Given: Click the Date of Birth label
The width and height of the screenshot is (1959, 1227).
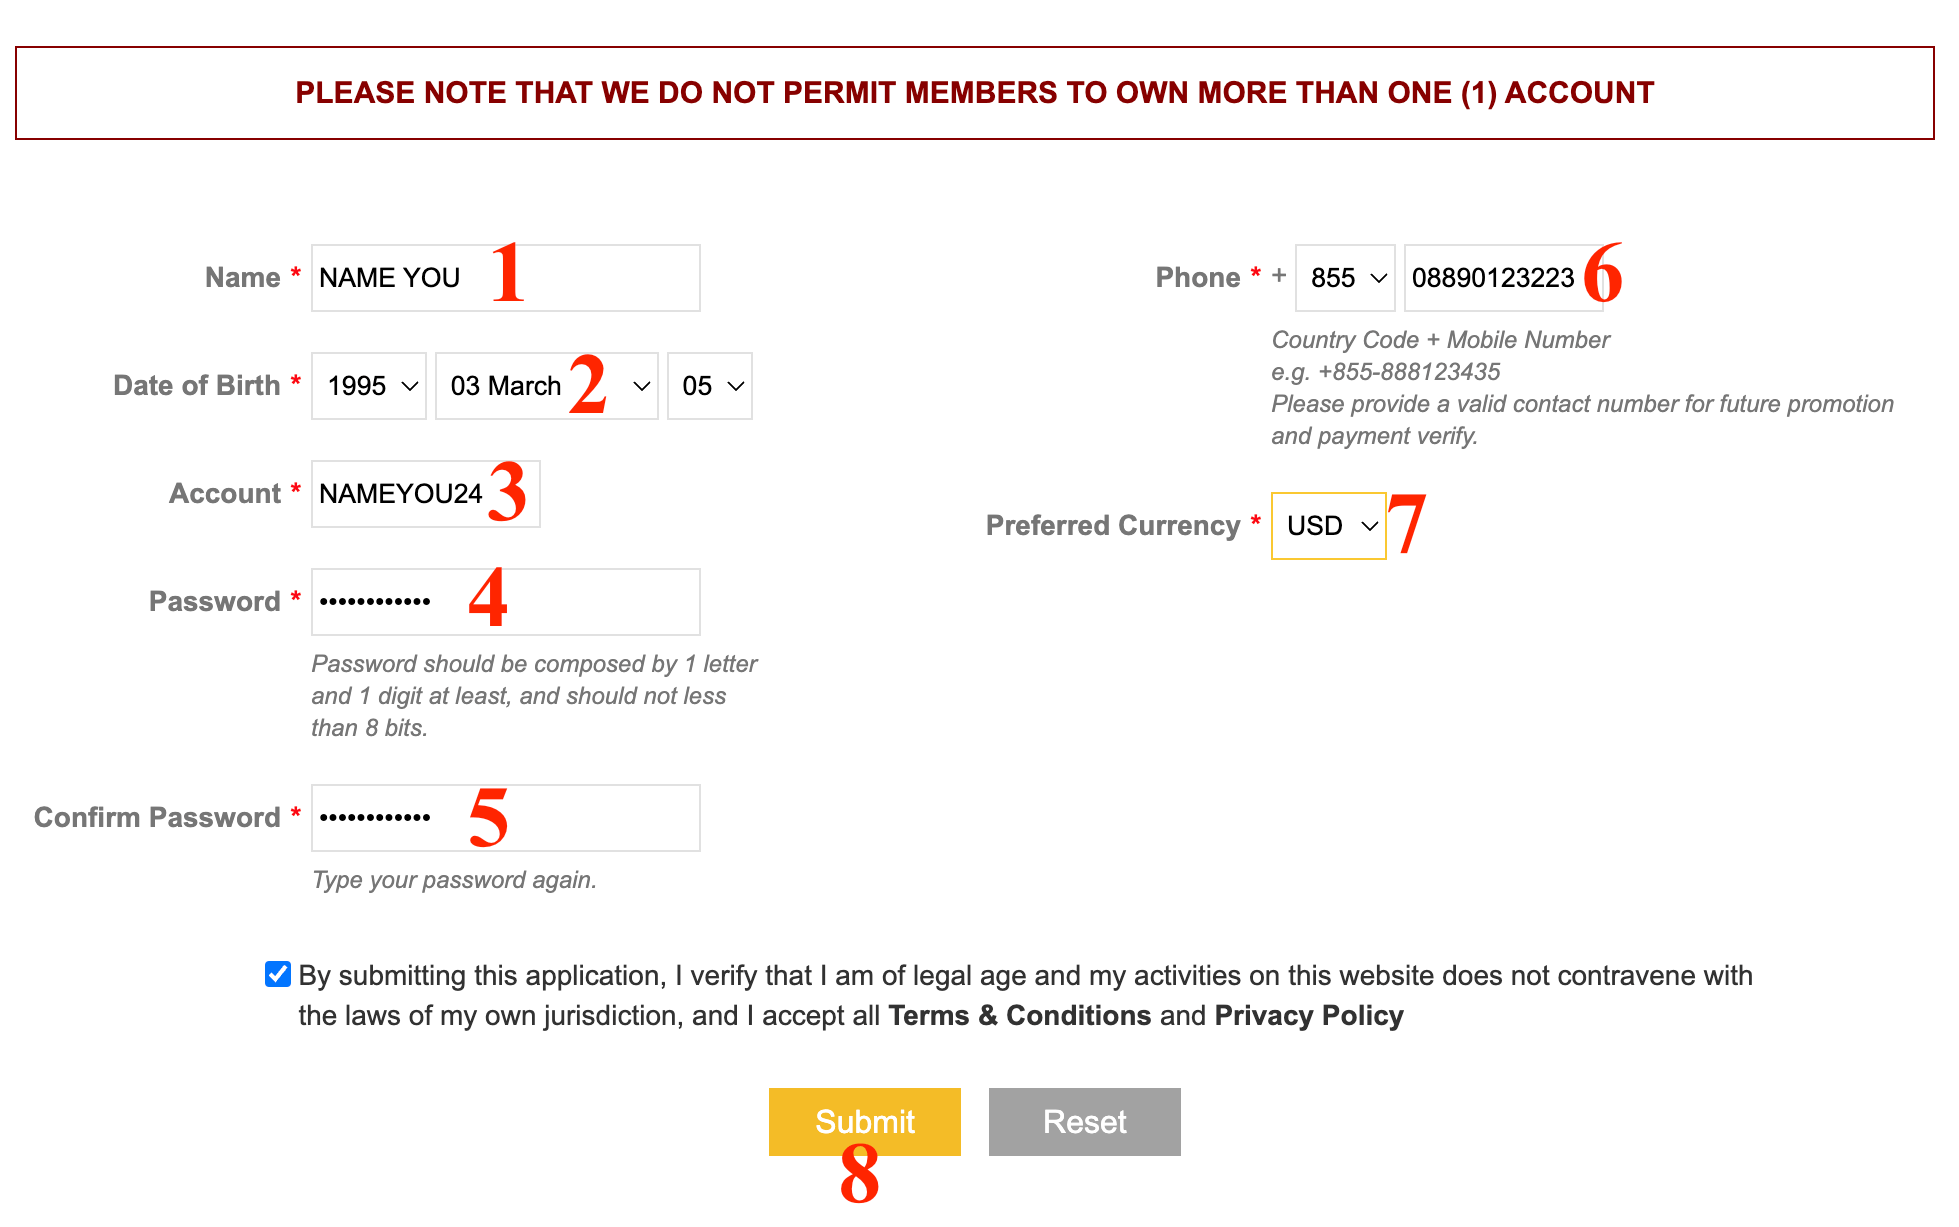Looking at the screenshot, I should pyautogui.click(x=196, y=386).
